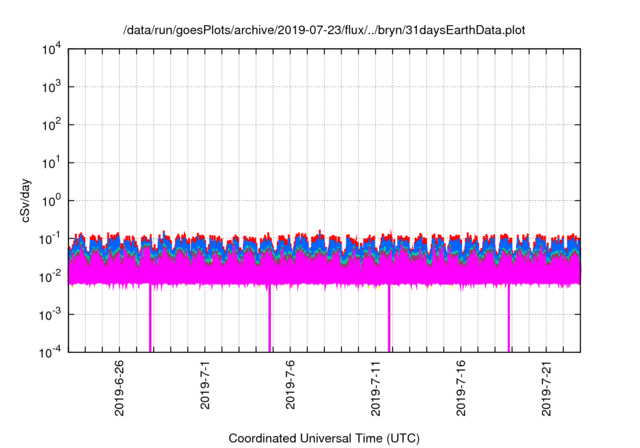Click the 2019-7-11 date tick label
640x448 pixels.
tap(376, 388)
